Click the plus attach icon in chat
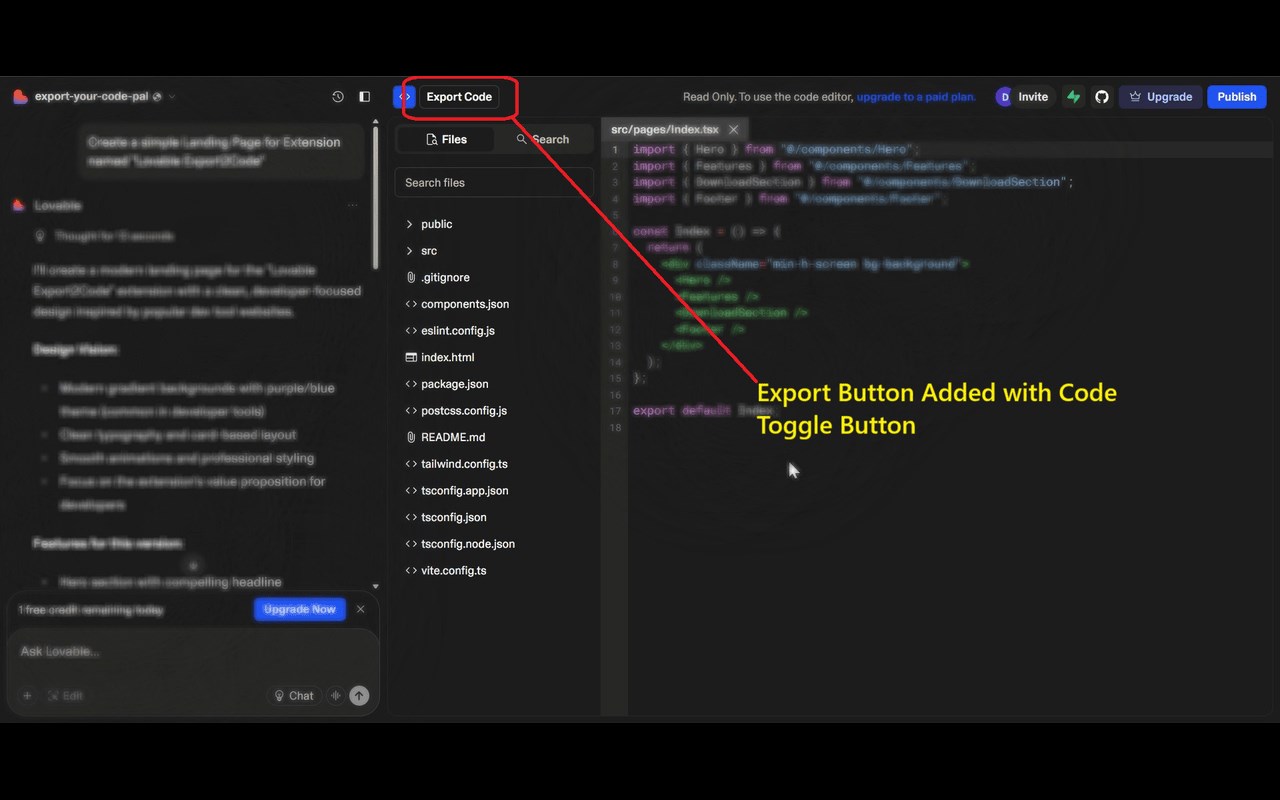The width and height of the screenshot is (1280, 800). tap(27, 696)
